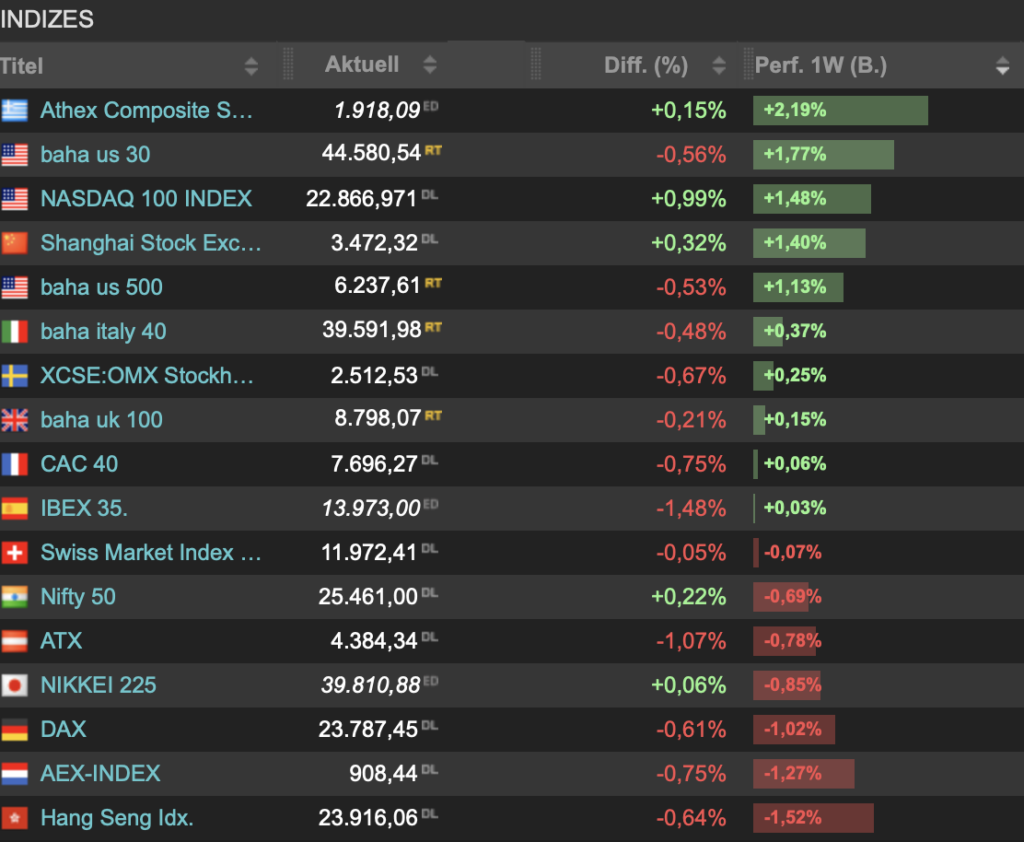Click the US flag icon next to baha us 30
This screenshot has height=842, width=1024.
(14, 155)
